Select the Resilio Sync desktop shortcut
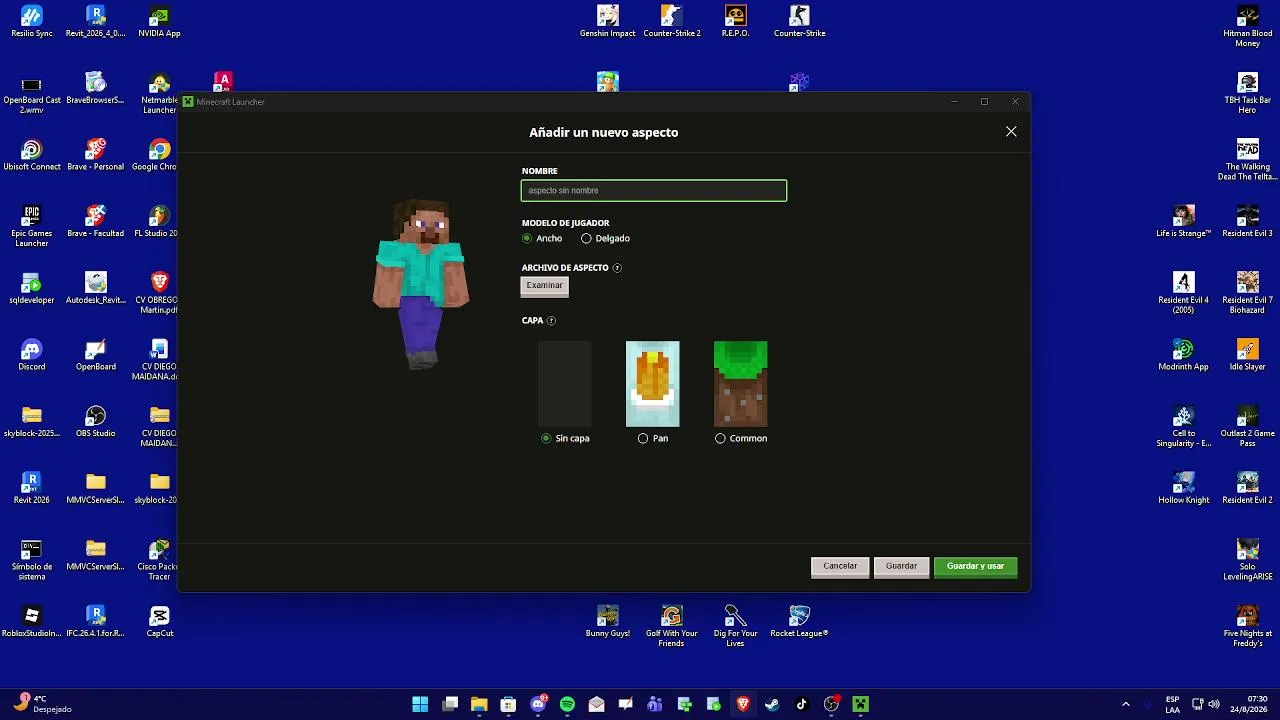The image size is (1280, 720). [x=32, y=22]
